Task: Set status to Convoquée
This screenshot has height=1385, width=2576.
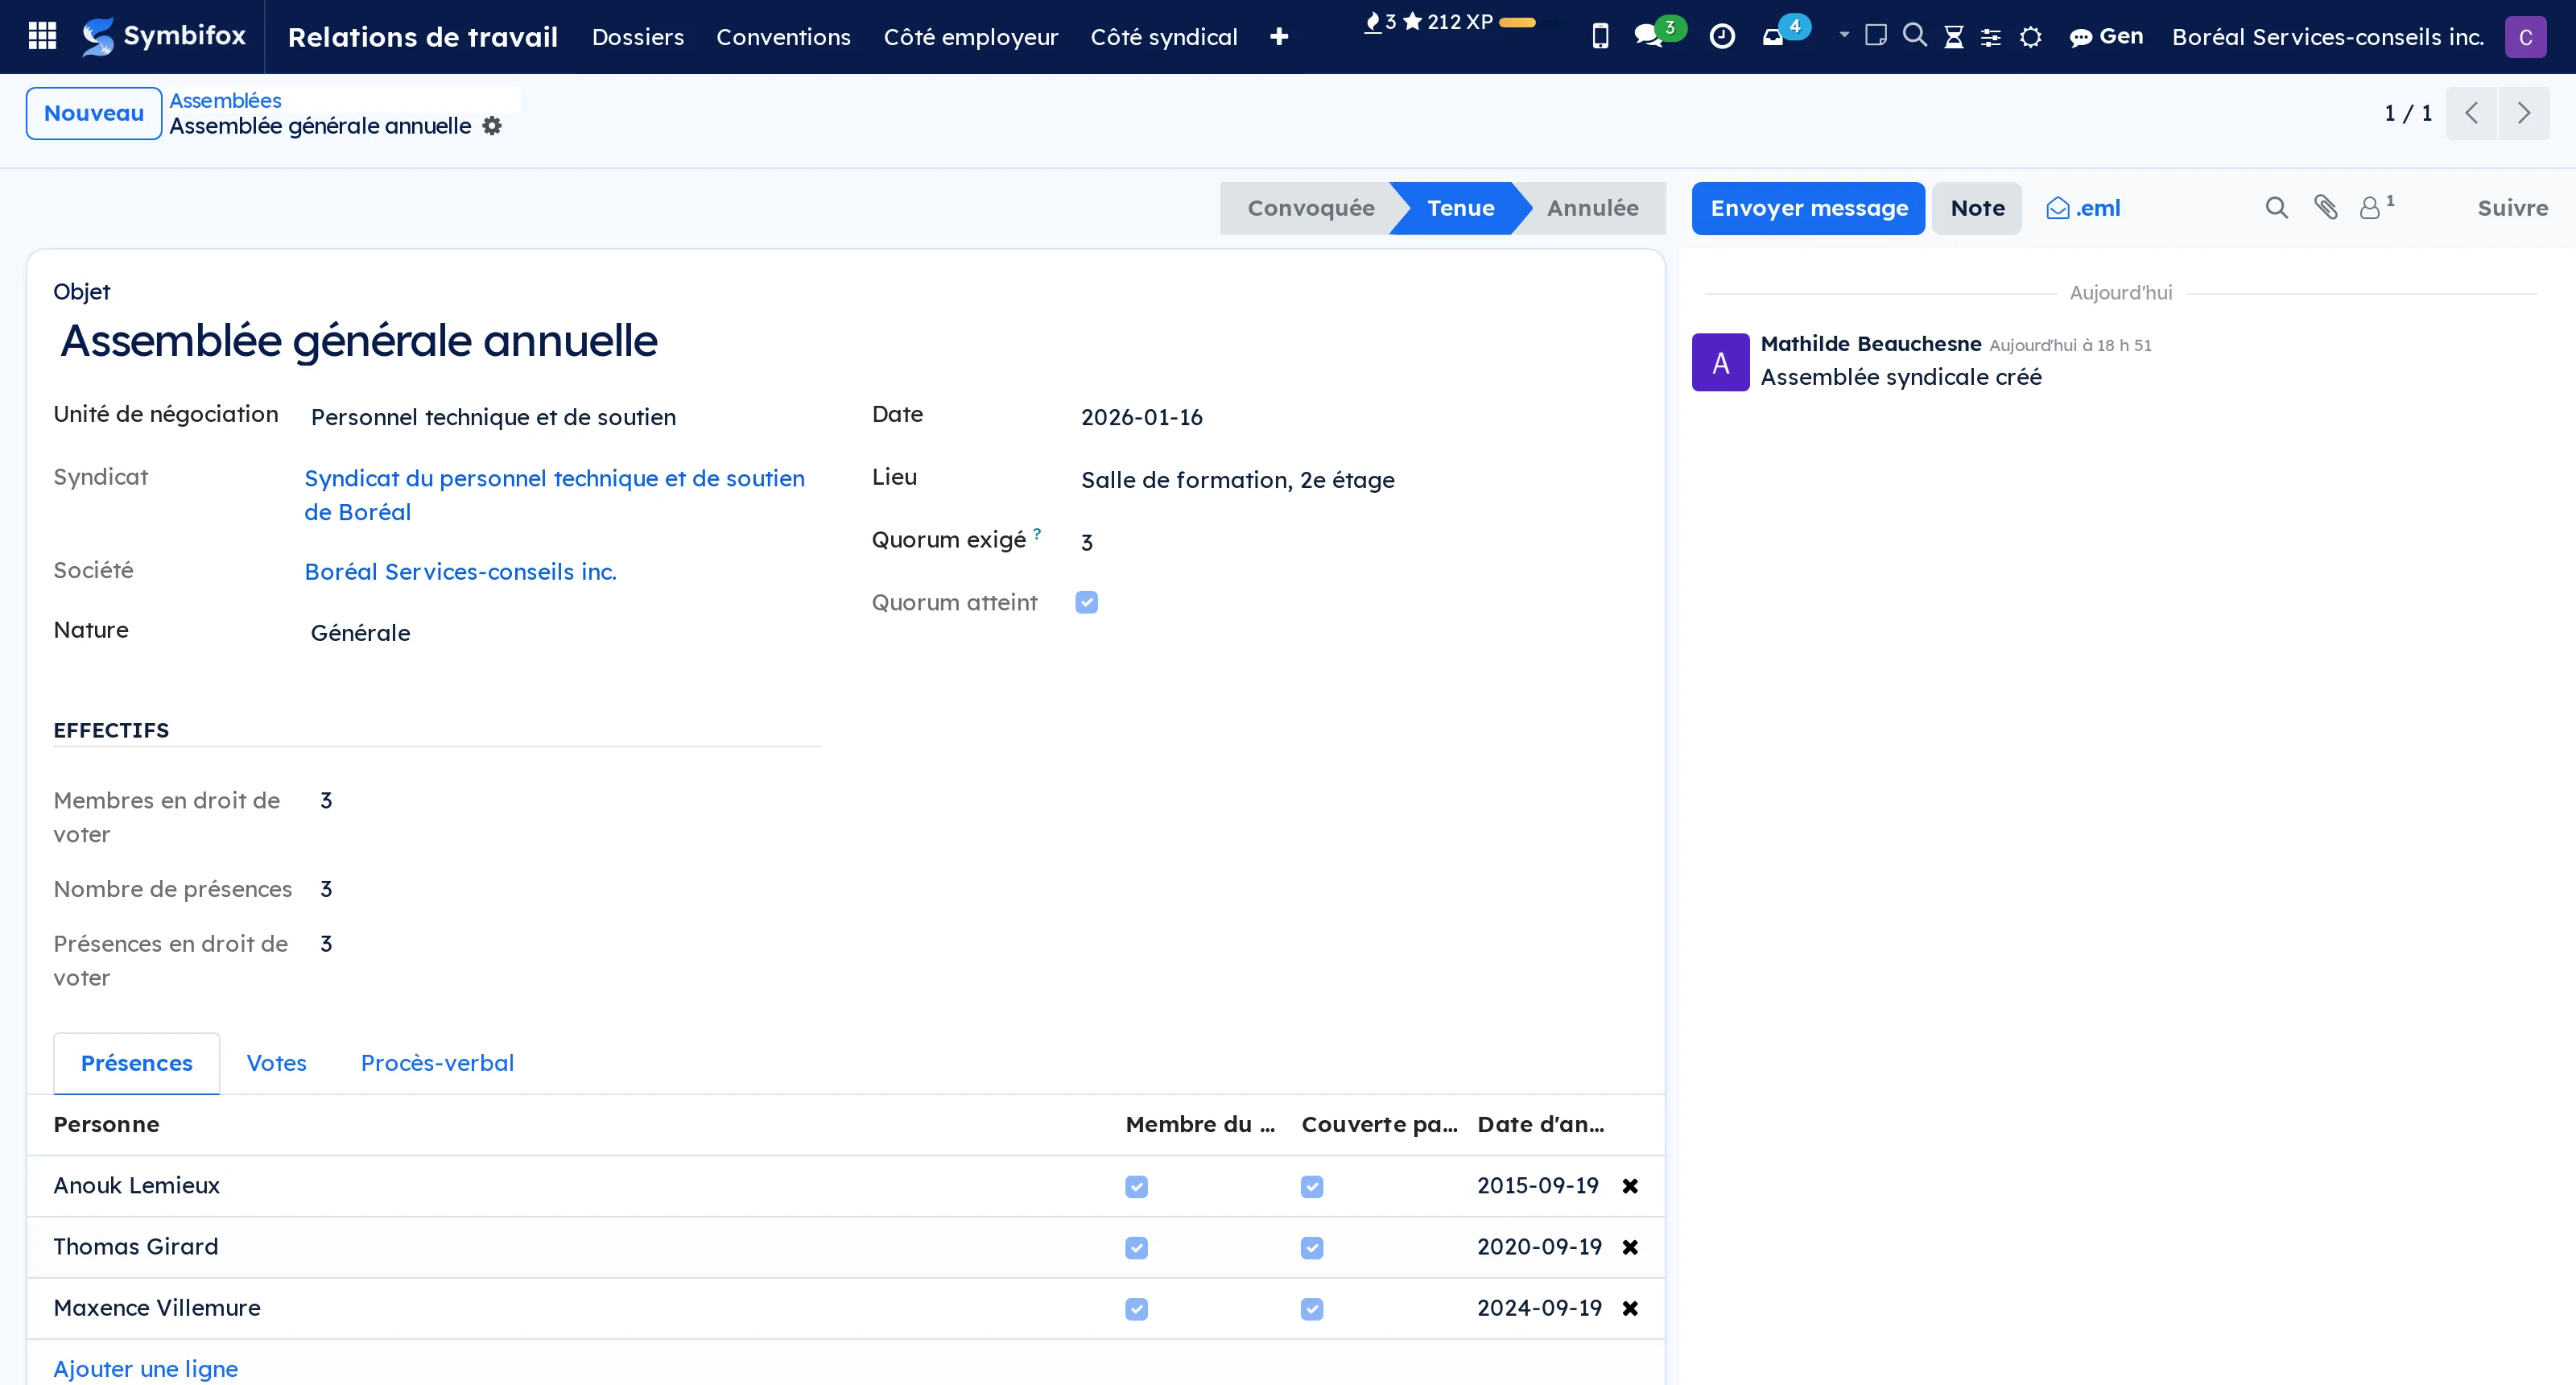Action: [x=1310, y=208]
